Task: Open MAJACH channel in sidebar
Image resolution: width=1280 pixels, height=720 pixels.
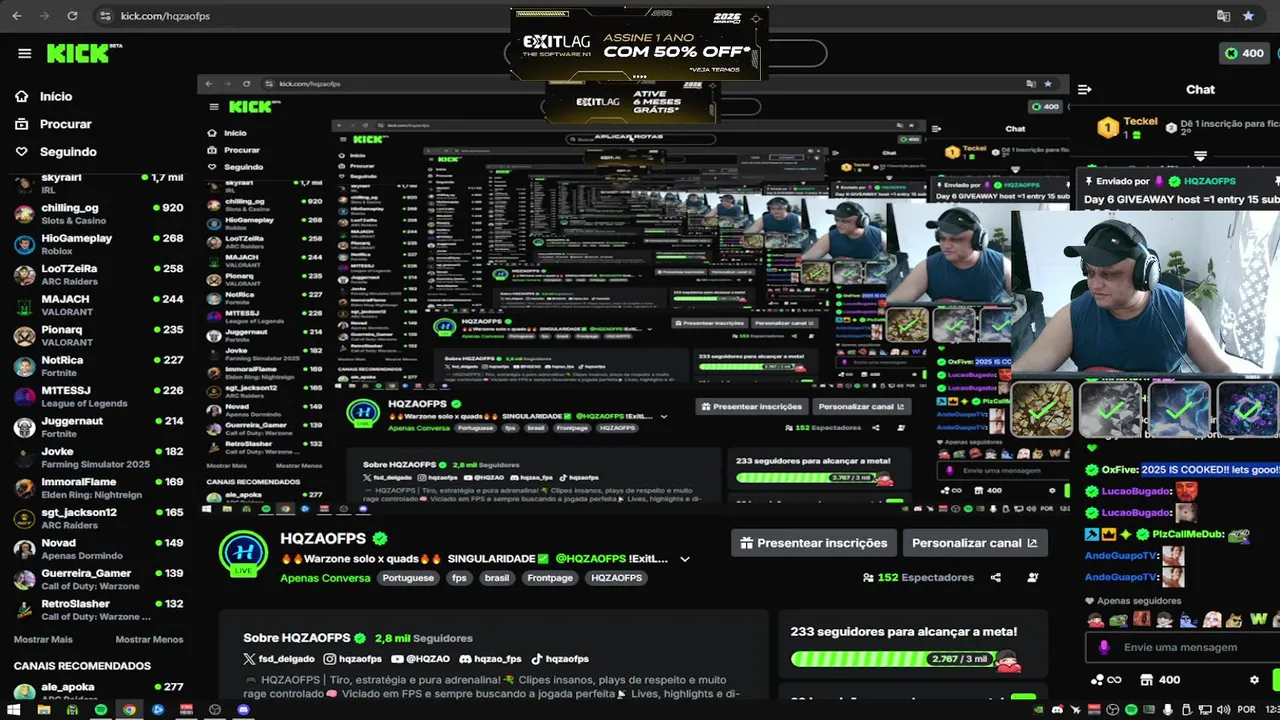Action: 98,305
